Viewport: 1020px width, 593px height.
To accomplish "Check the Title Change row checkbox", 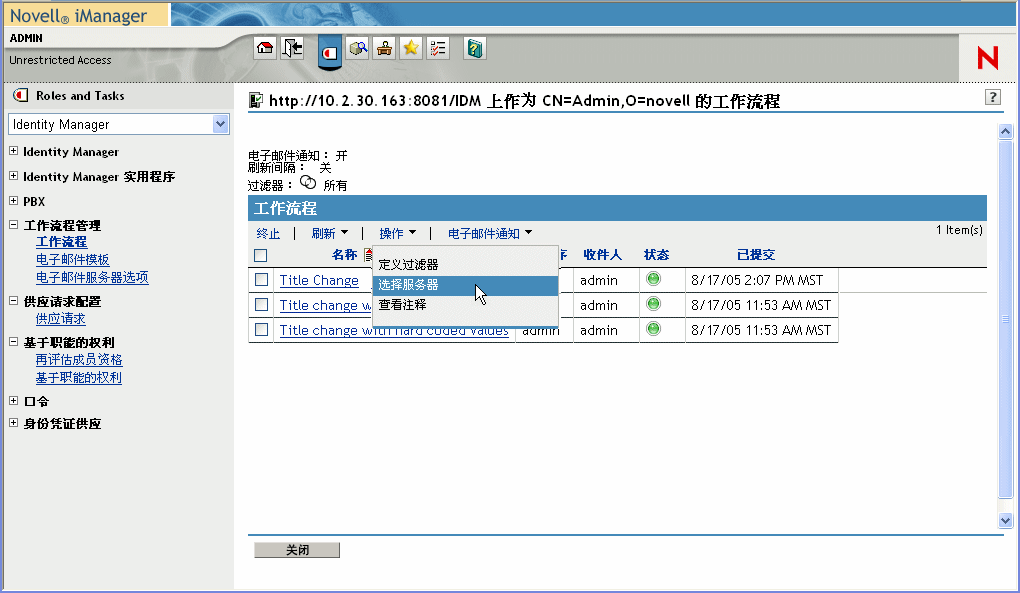I will coord(261,280).
